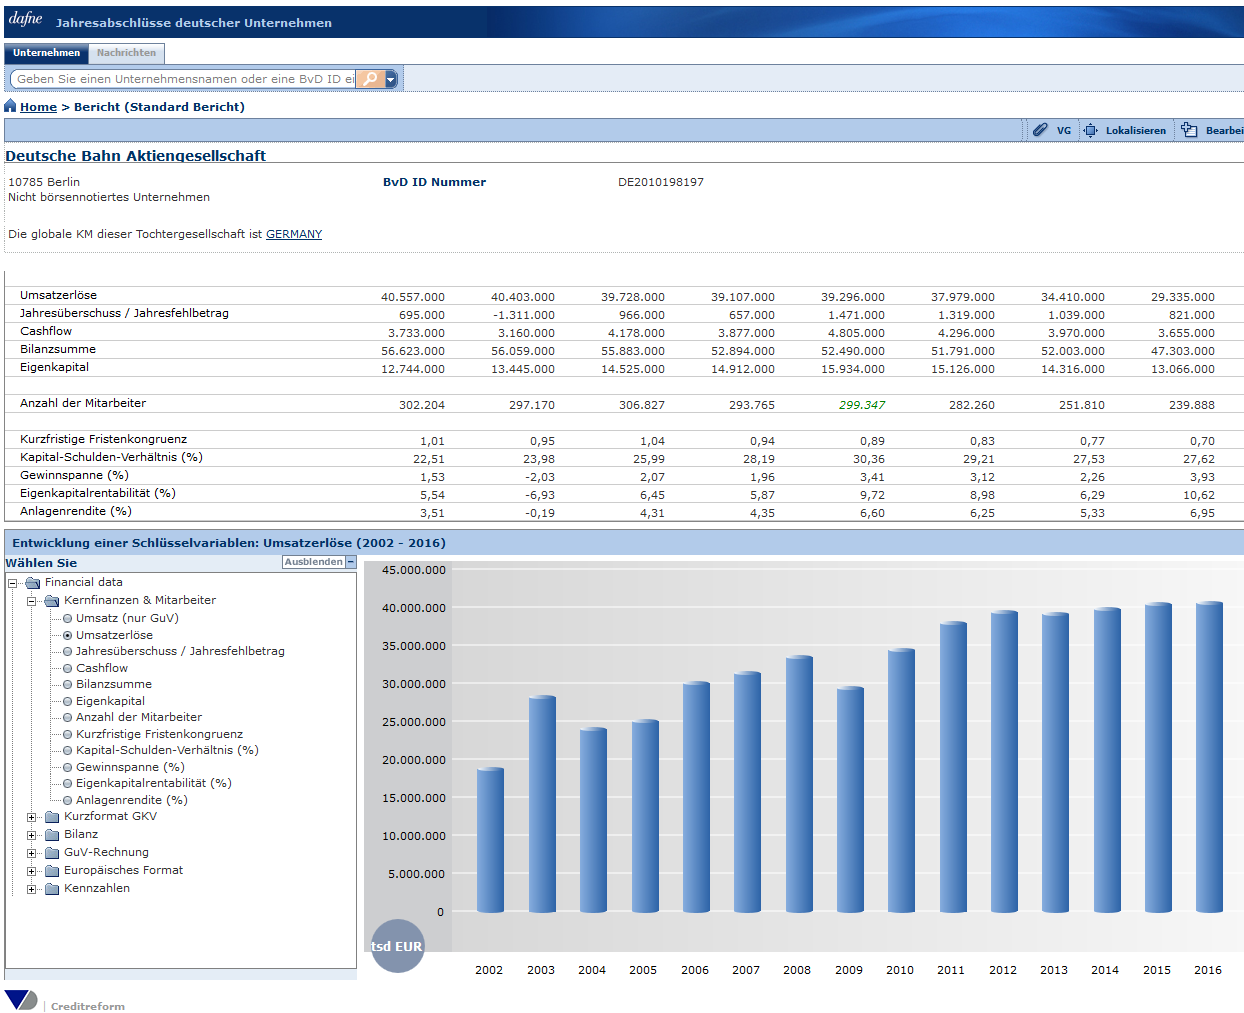Expand the Kurzformat GKV node
This screenshot has width=1244, height=1013.
[x=31, y=817]
